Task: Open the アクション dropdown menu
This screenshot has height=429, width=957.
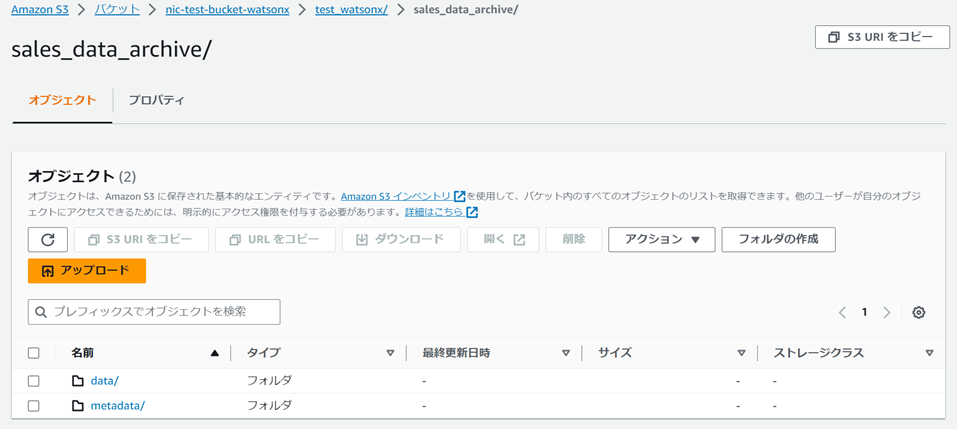Action: [x=662, y=240]
